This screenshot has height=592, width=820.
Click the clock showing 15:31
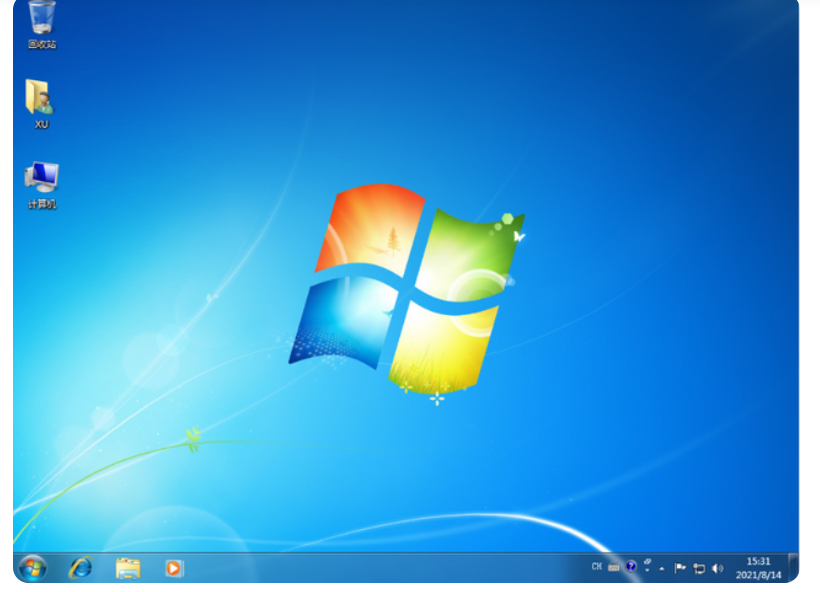(x=757, y=567)
